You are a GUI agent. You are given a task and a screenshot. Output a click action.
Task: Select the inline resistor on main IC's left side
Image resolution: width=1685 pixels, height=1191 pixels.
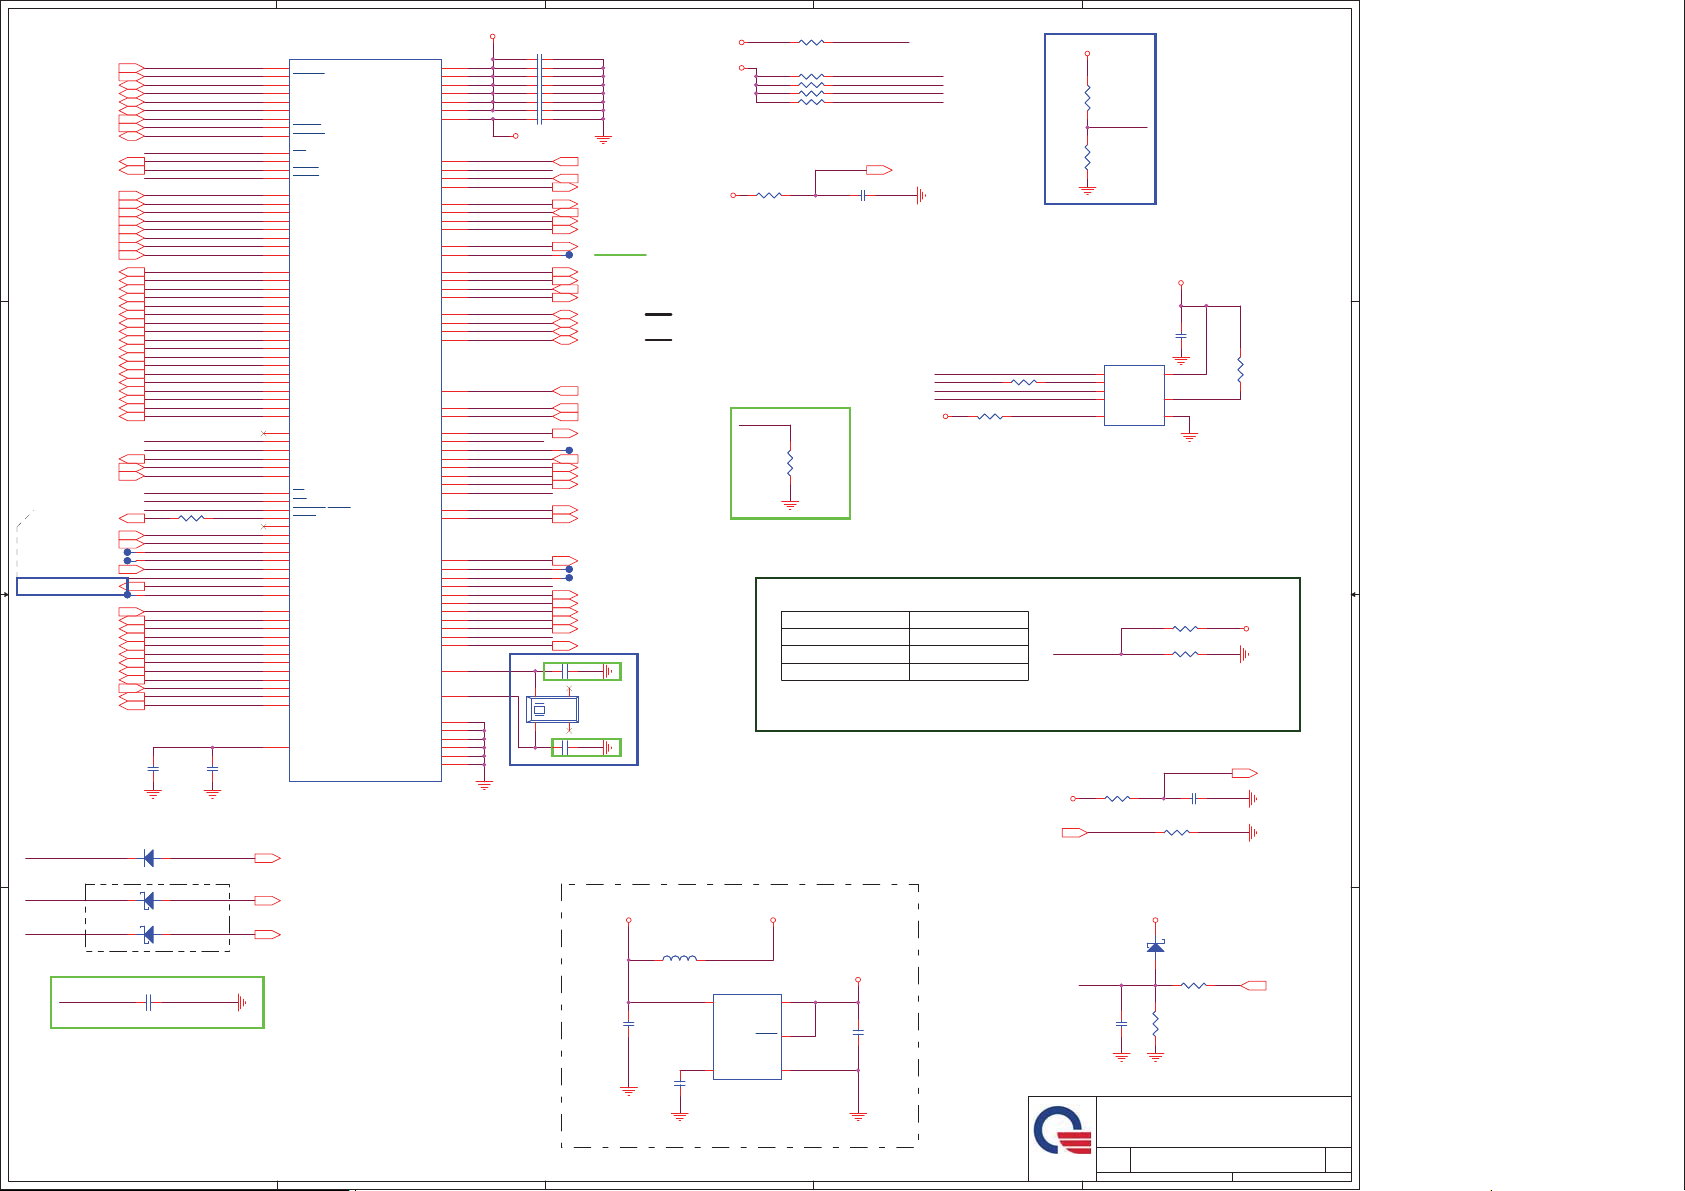point(191,518)
